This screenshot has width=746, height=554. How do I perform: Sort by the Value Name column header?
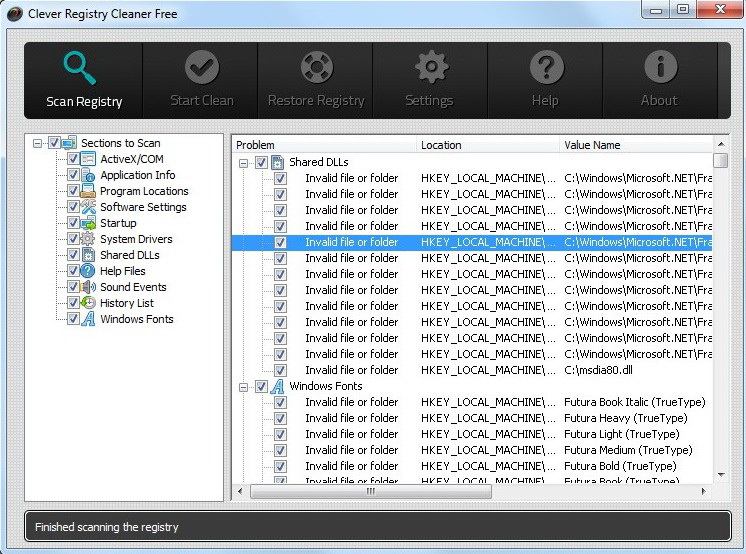[x=636, y=145]
